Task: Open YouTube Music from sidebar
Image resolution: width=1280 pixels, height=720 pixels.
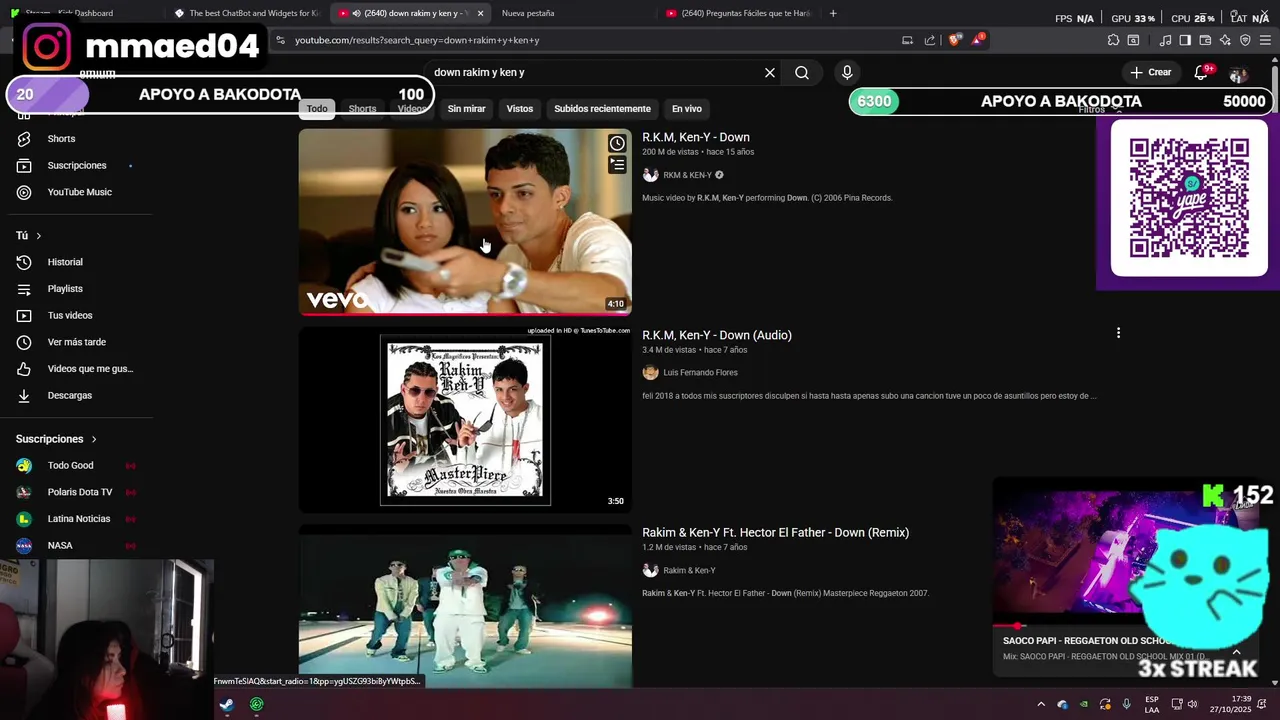Action: pos(79,192)
